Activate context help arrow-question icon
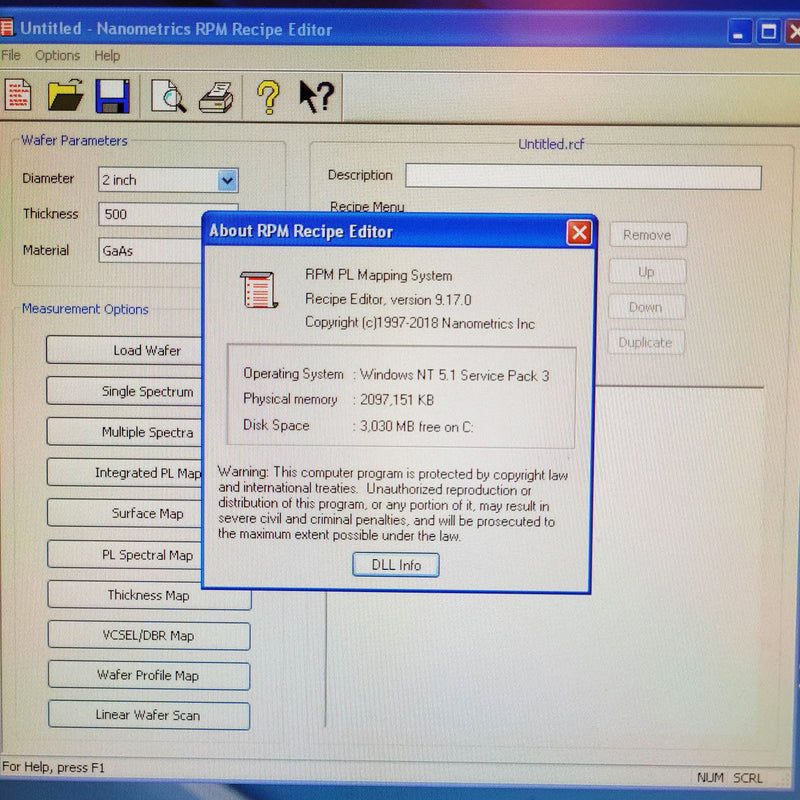Viewport: 800px width, 800px height. 316,96
